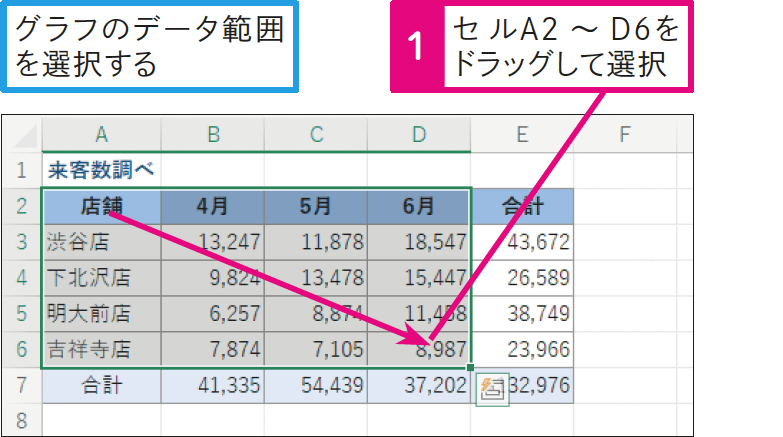Image resolution: width=783 pixels, height=437 pixels.
Task: Select row 7 header
Action: pos(22,386)
